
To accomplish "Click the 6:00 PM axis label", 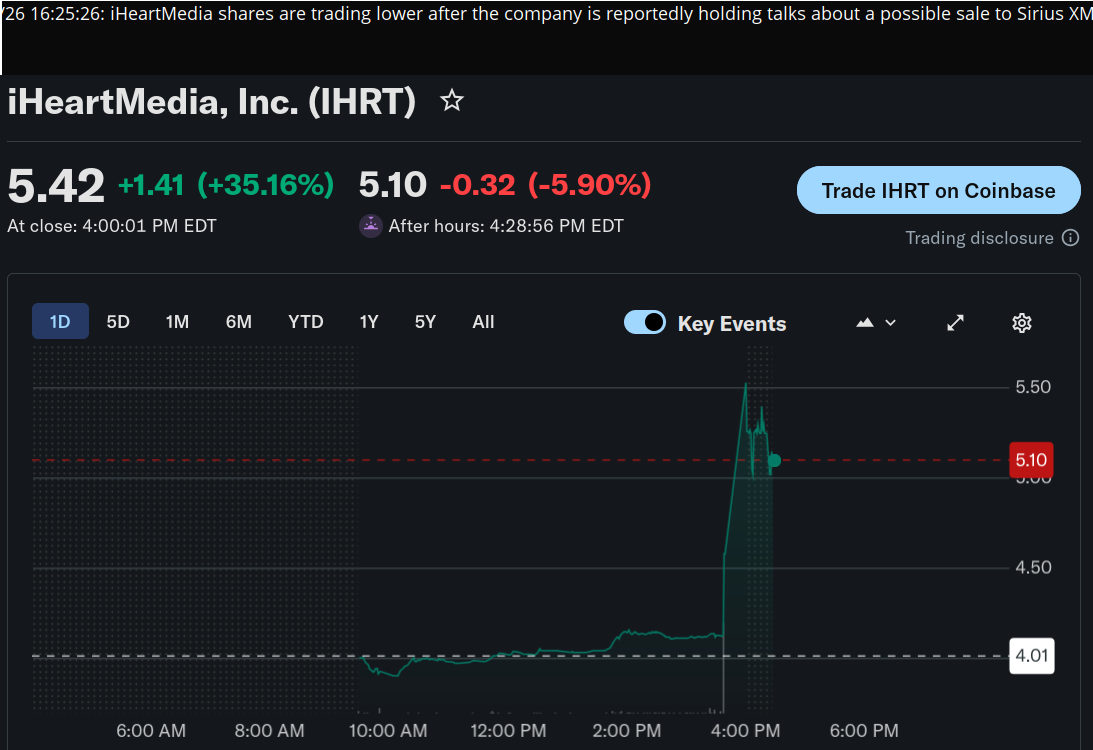I will coord(864,730).
